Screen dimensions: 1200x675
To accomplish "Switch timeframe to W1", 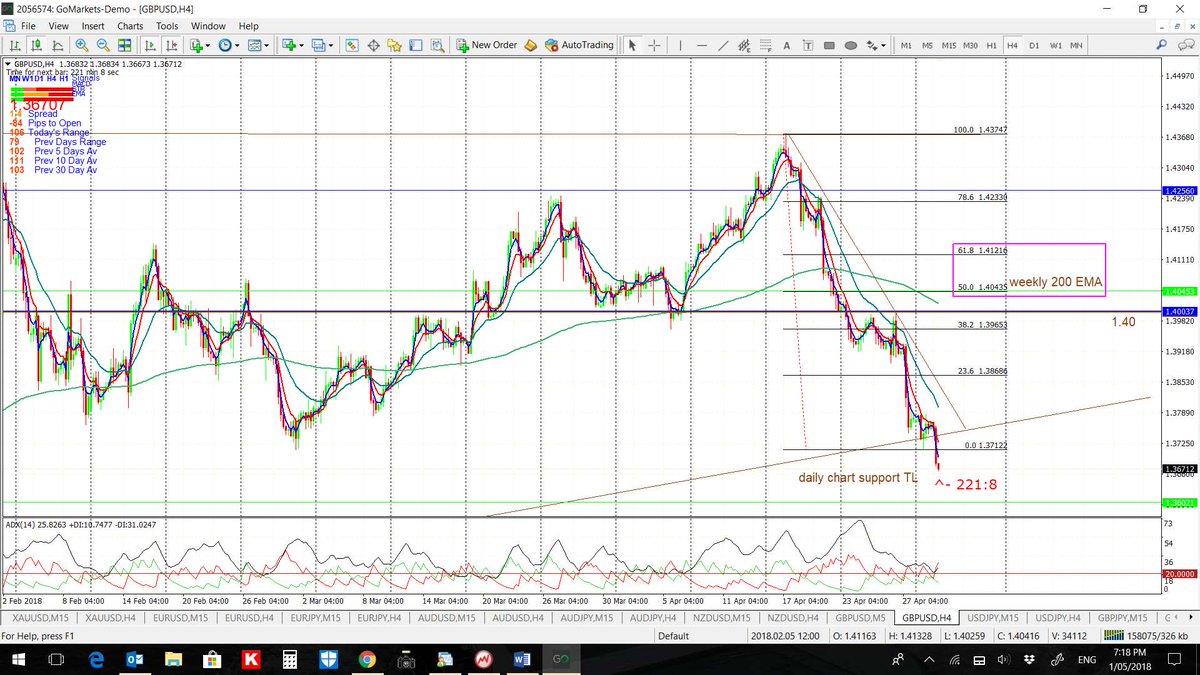I will coord(1055,45).
